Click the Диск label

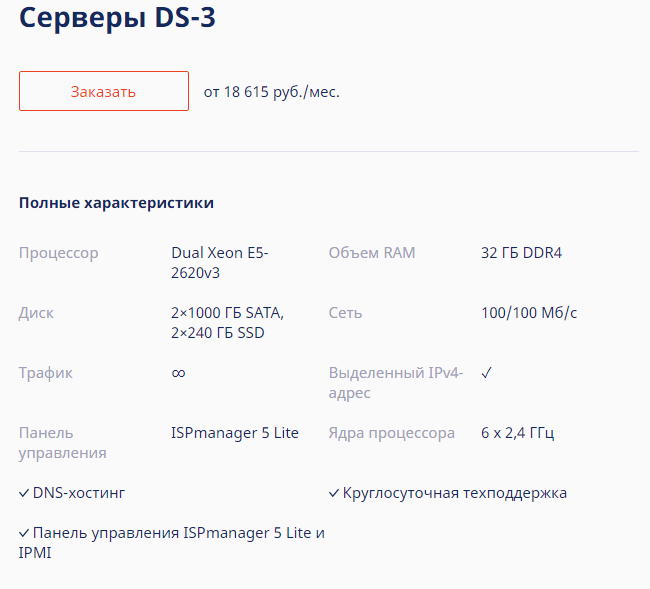pyautogui.click(x=37, y=313)
